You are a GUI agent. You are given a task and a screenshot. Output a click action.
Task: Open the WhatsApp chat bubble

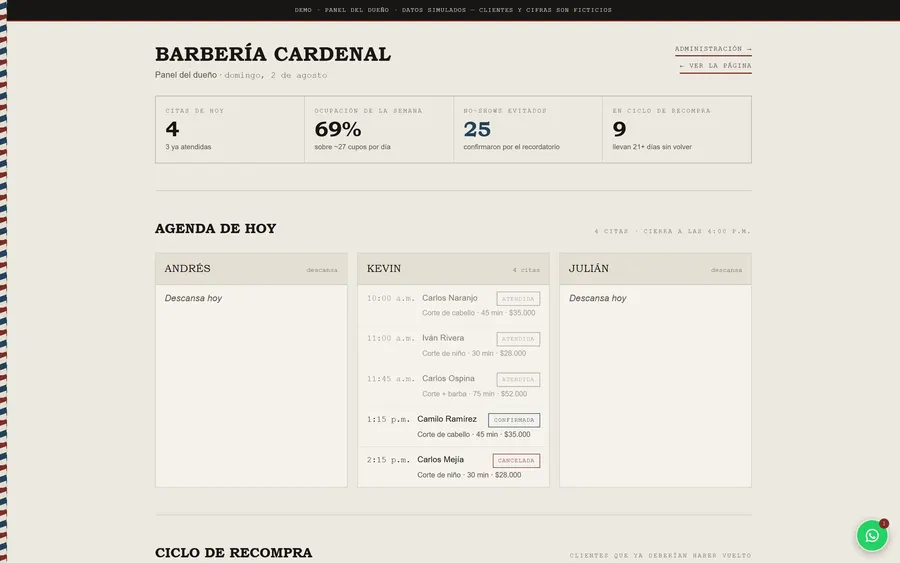pos(872,535)
